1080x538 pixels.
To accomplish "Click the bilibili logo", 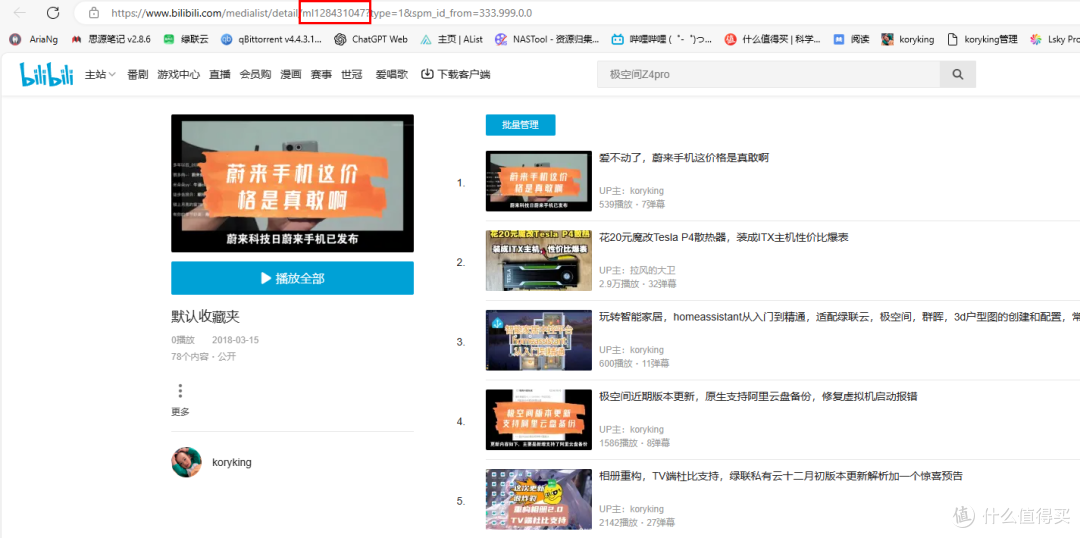I will 46,74.
